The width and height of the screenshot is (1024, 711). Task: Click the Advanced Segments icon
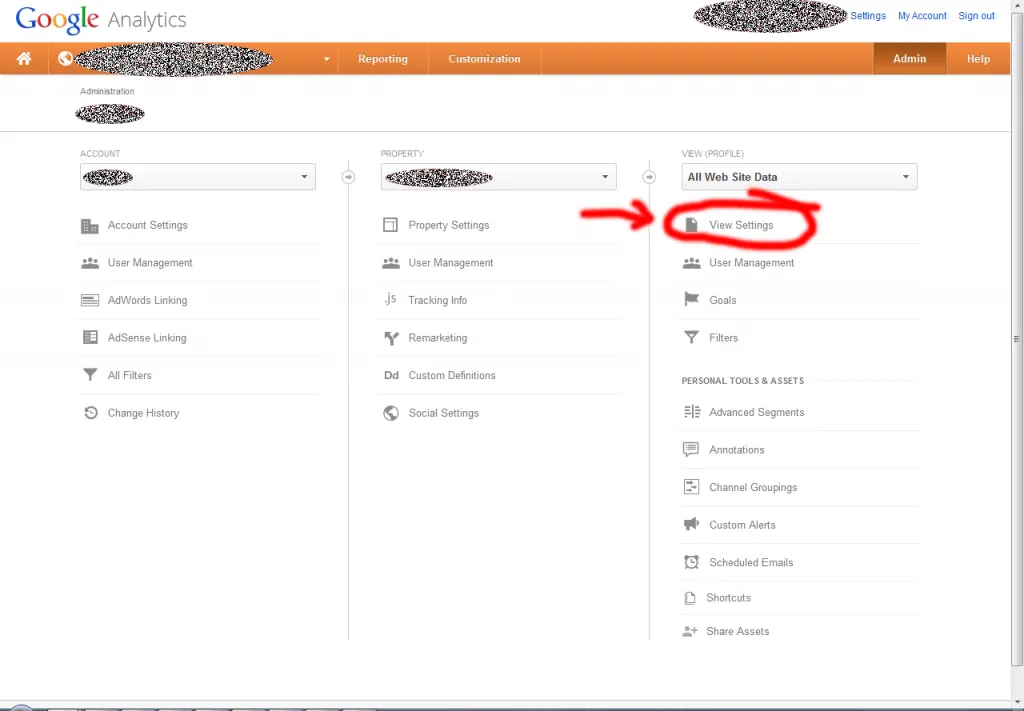pos(692,412)
